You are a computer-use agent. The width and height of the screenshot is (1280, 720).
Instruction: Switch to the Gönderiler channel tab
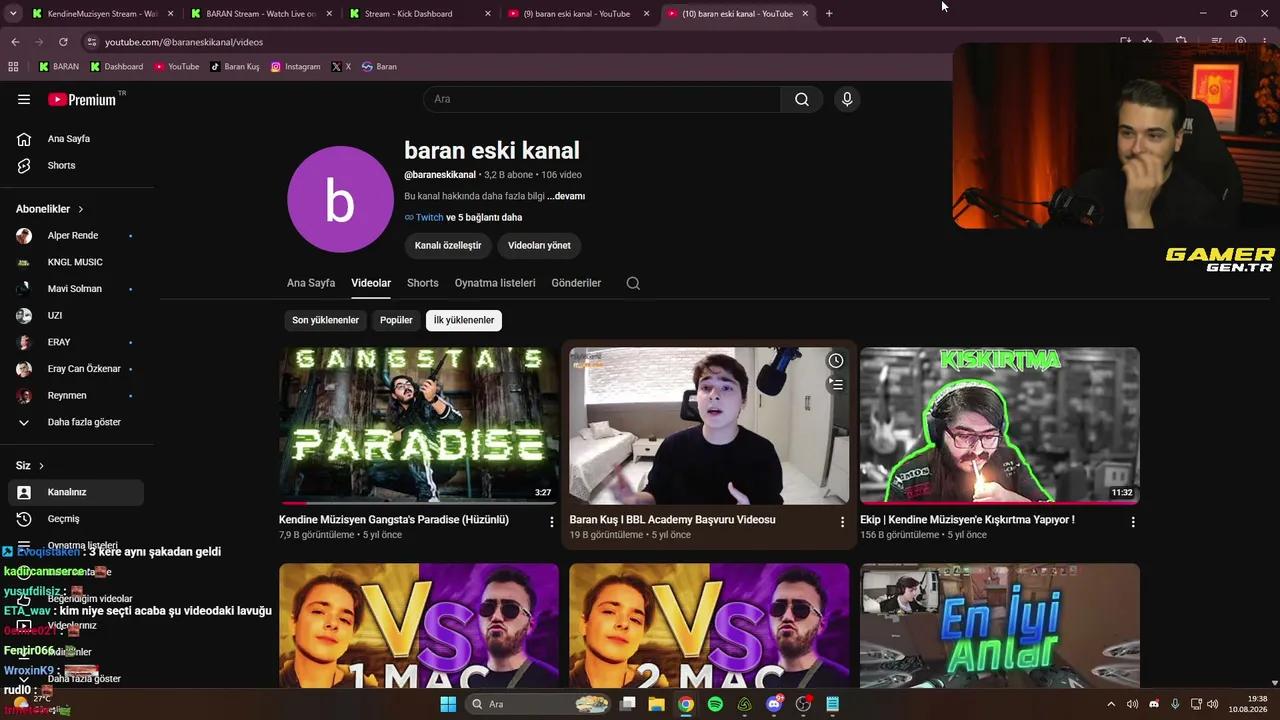click(x=576, y=283)
